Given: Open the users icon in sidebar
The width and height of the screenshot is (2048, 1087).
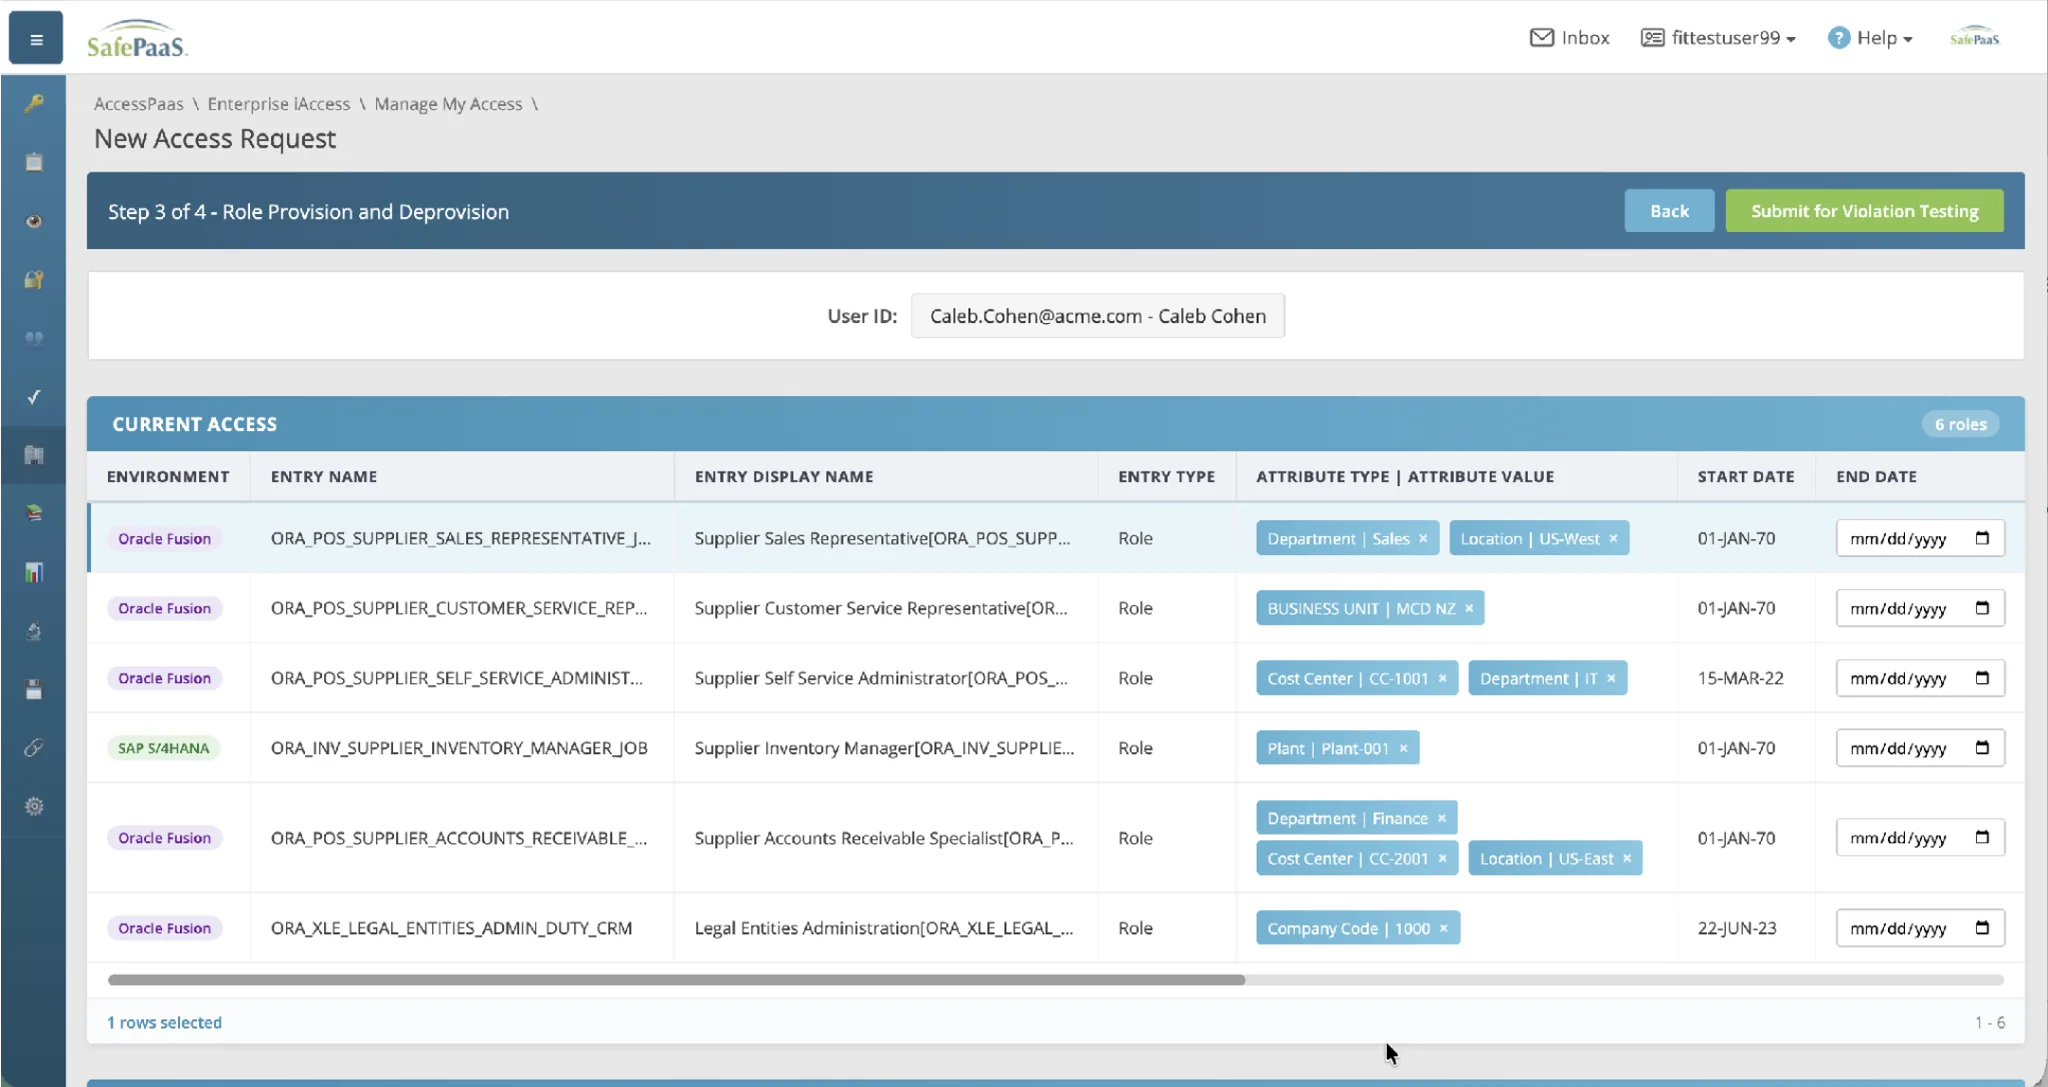Looking at the screenshot, I should pyautogui.click(x=34, y=338).
